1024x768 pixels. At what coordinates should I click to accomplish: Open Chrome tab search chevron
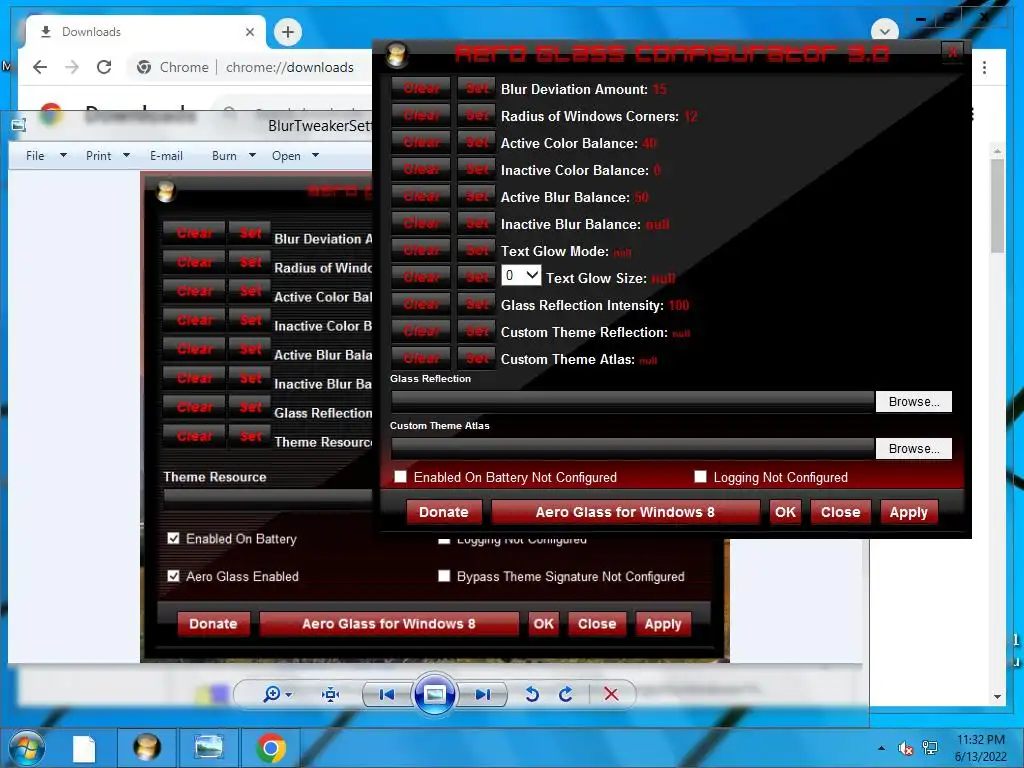(885, 31)
